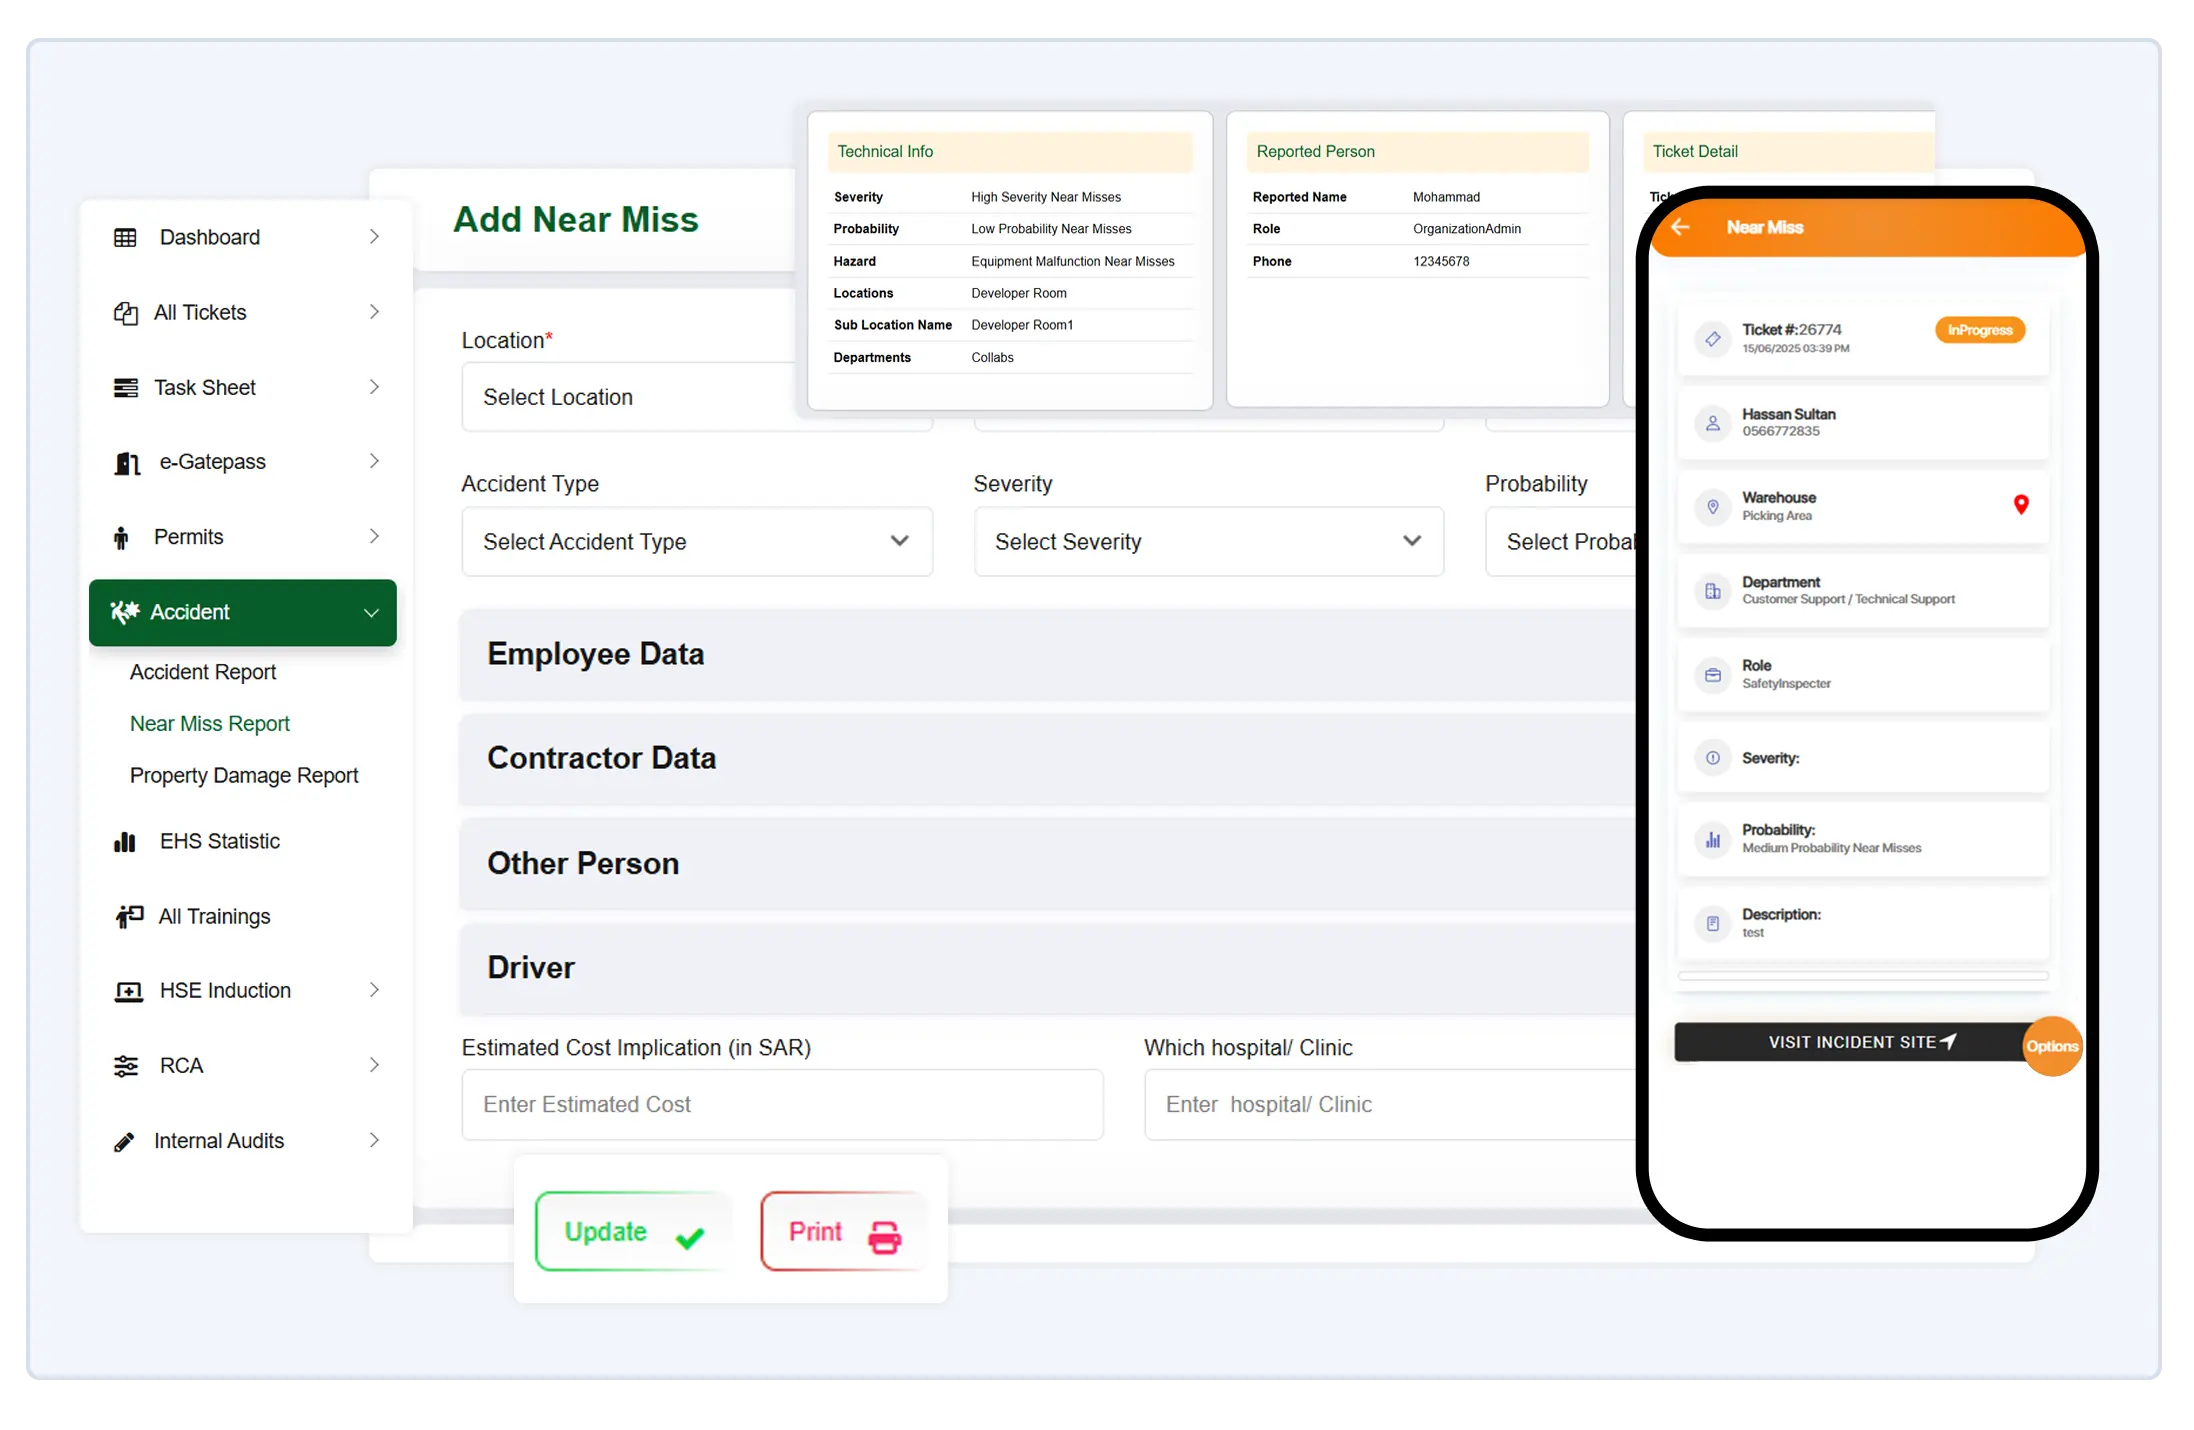
Task: Tap the red map pin beside Warehouse
Action: click(2021, 505)
